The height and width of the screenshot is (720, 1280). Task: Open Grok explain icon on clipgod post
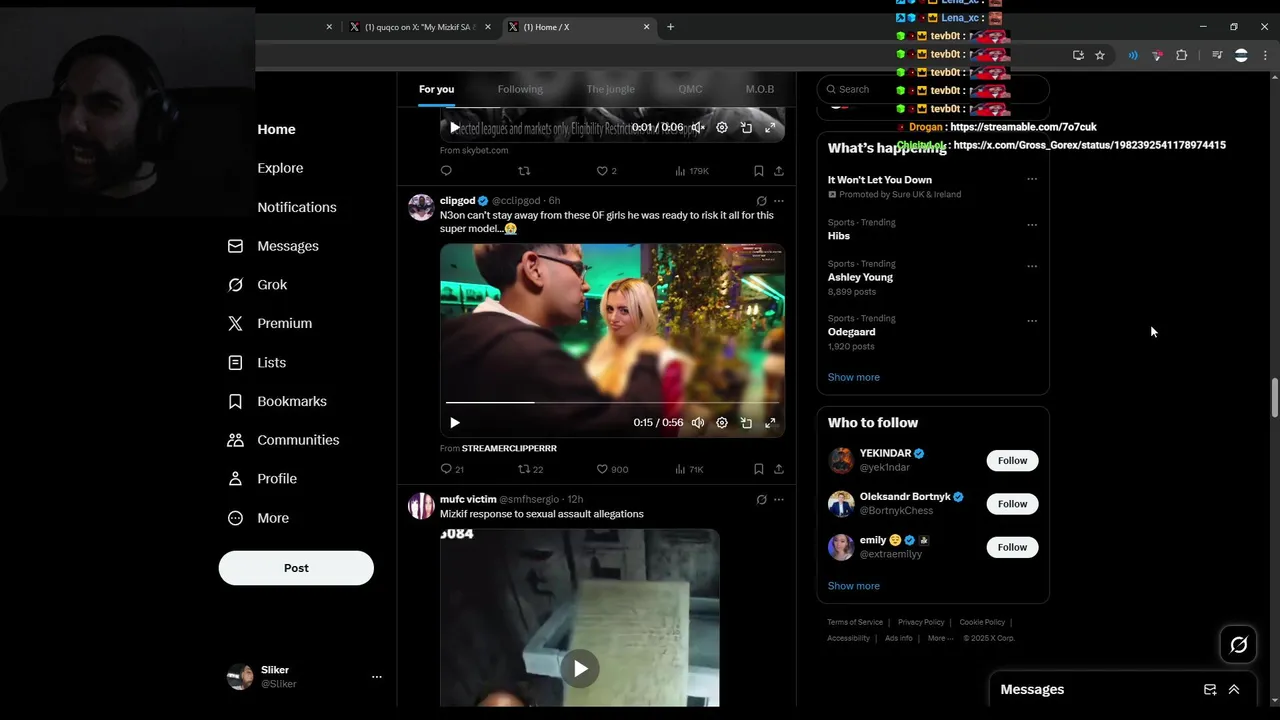click(x=761, y=201)
